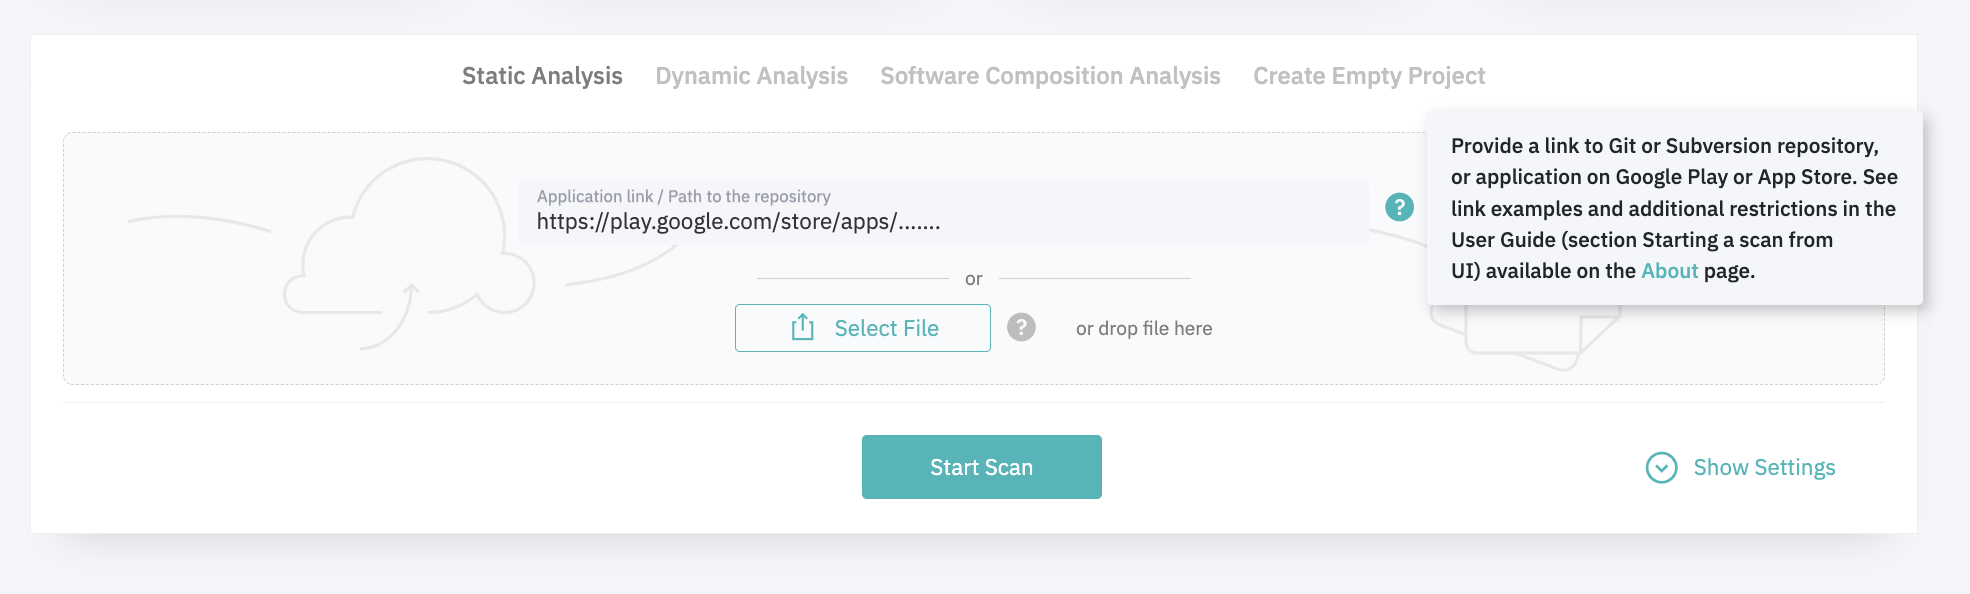Click the circled chevron icon beside Show Settings
The image size is (1970, 594).
point(1661,467)
